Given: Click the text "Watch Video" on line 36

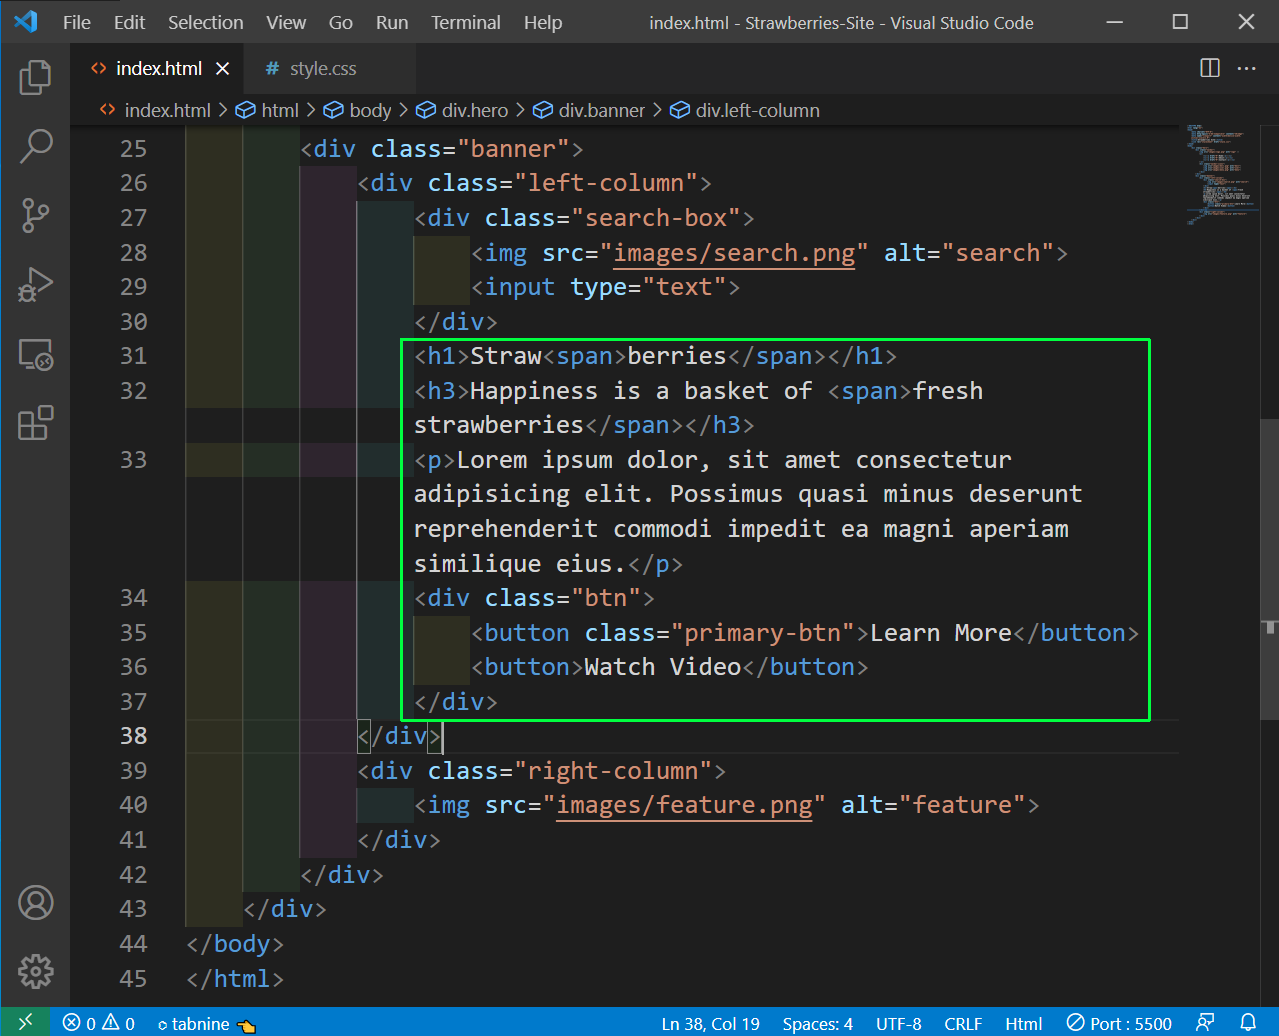Looking at the screenshot, I should (x=663, y=667).
